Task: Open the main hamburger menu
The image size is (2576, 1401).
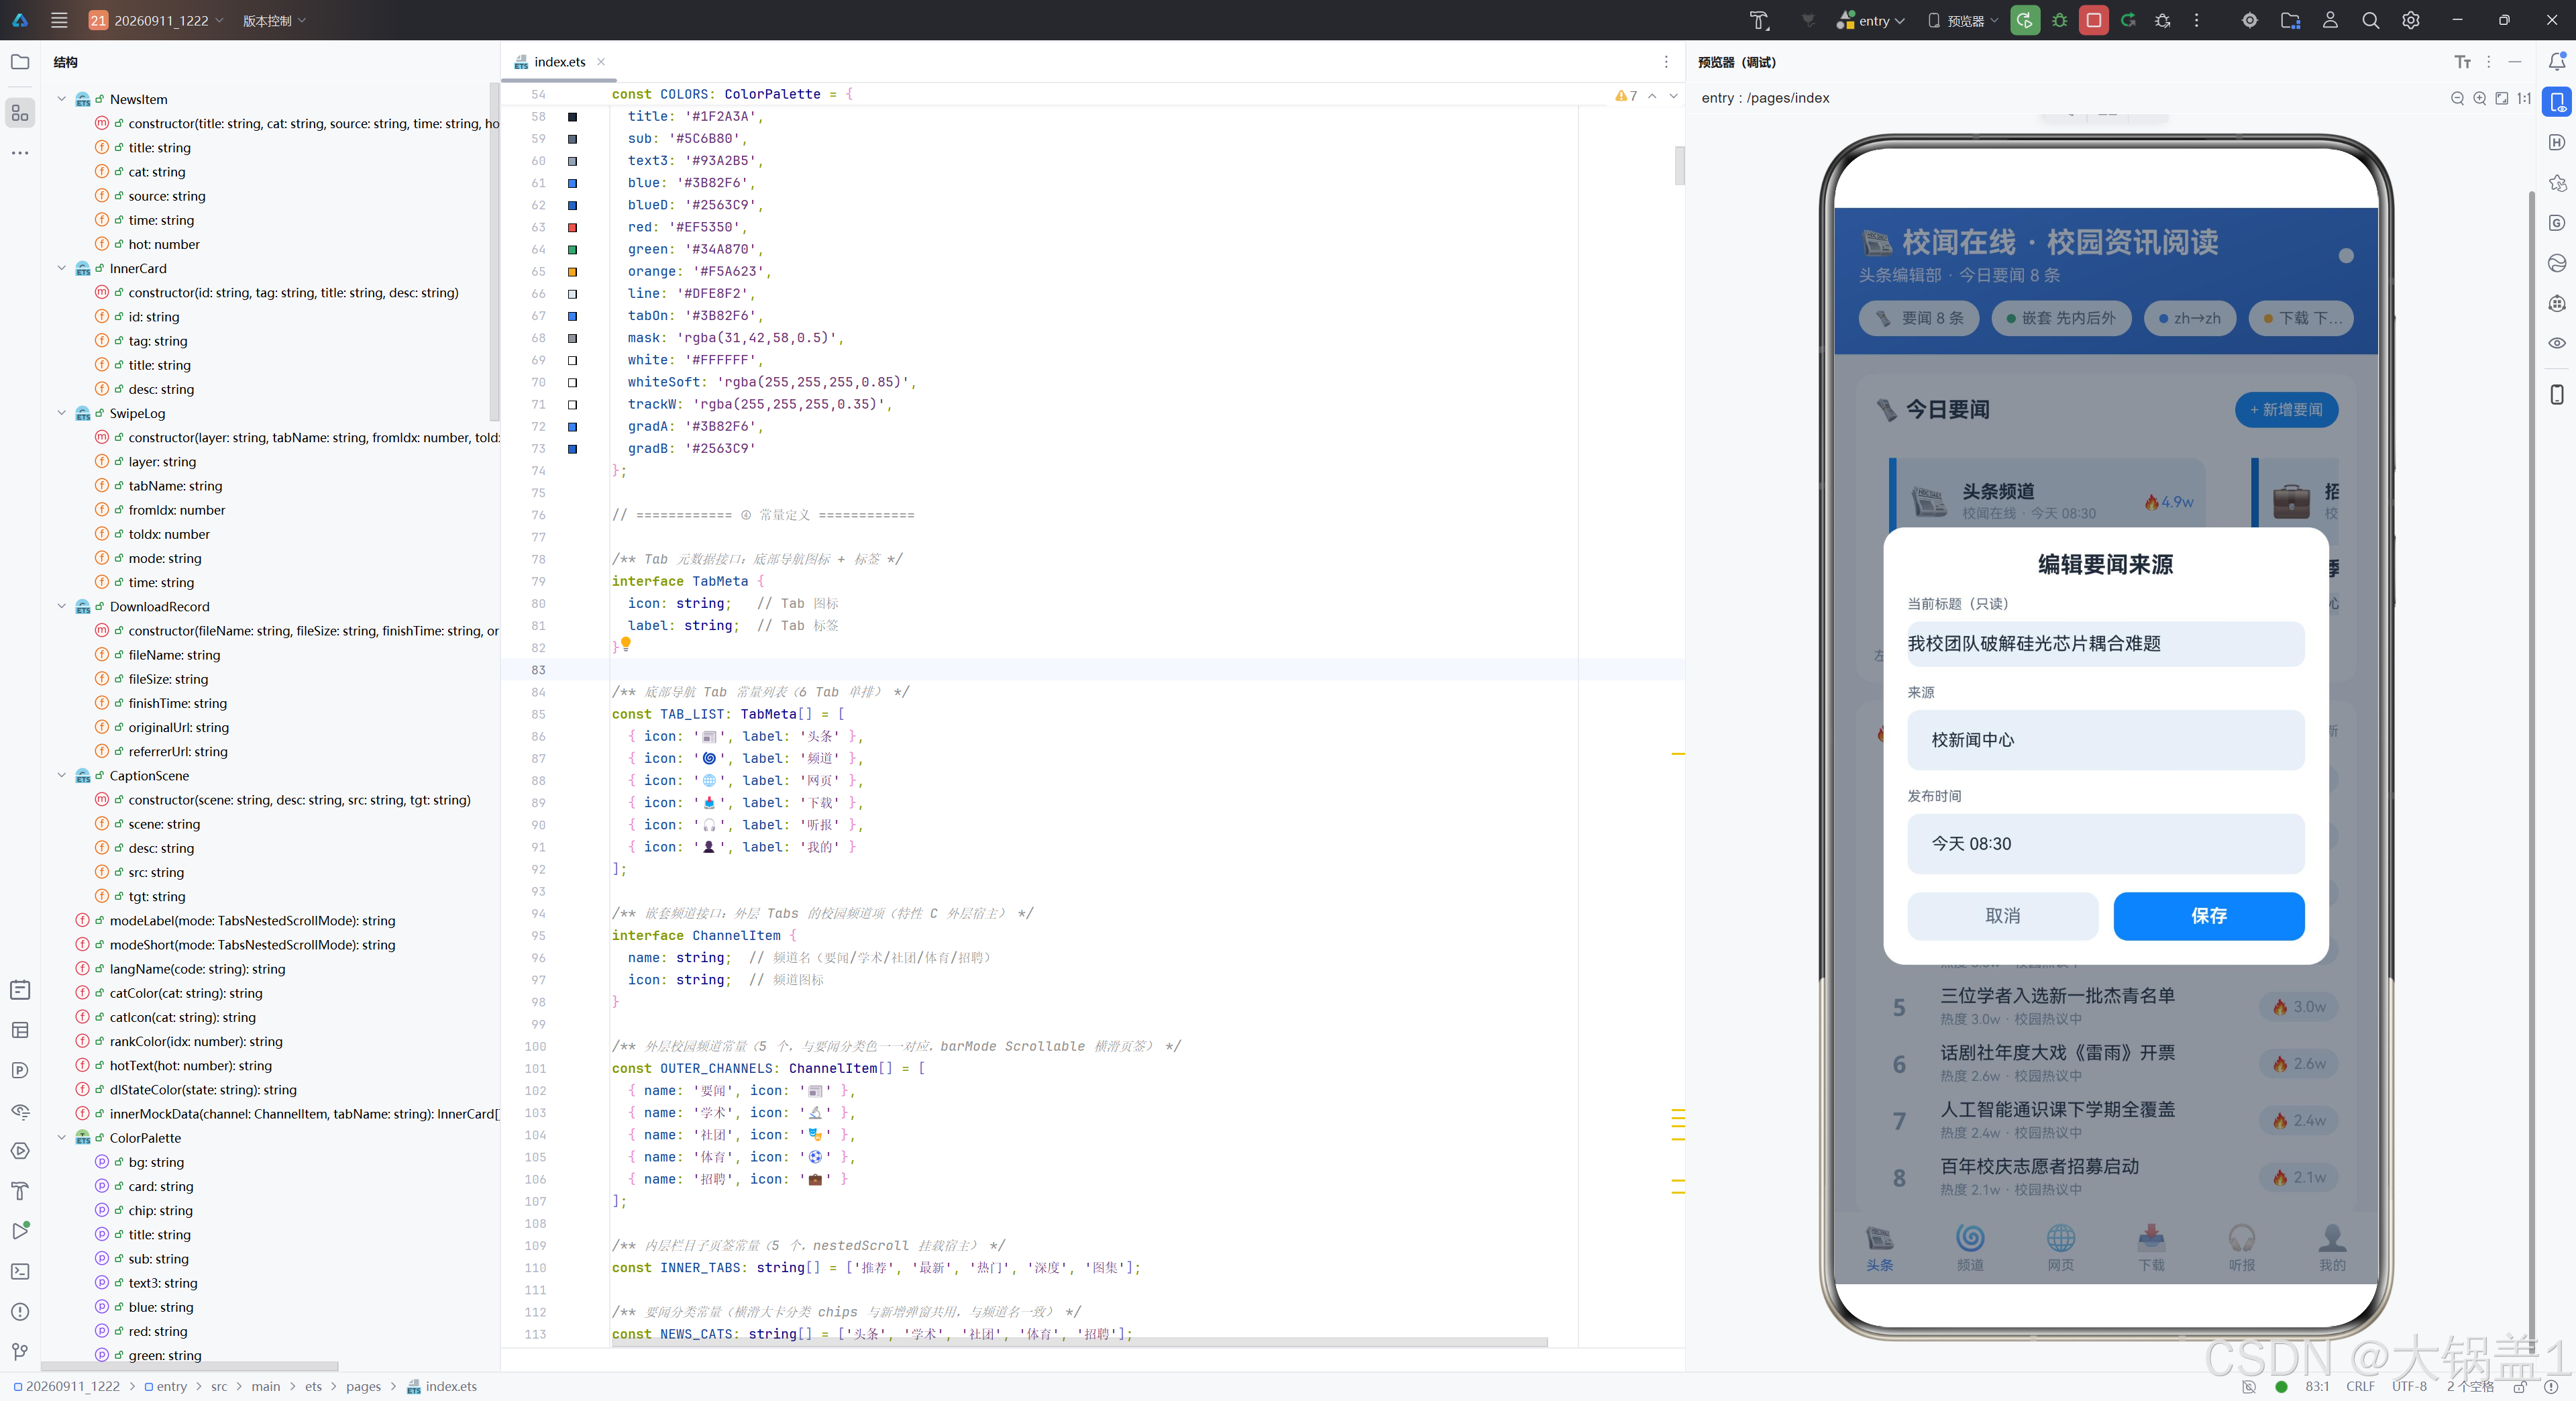Action: [59, 20]
